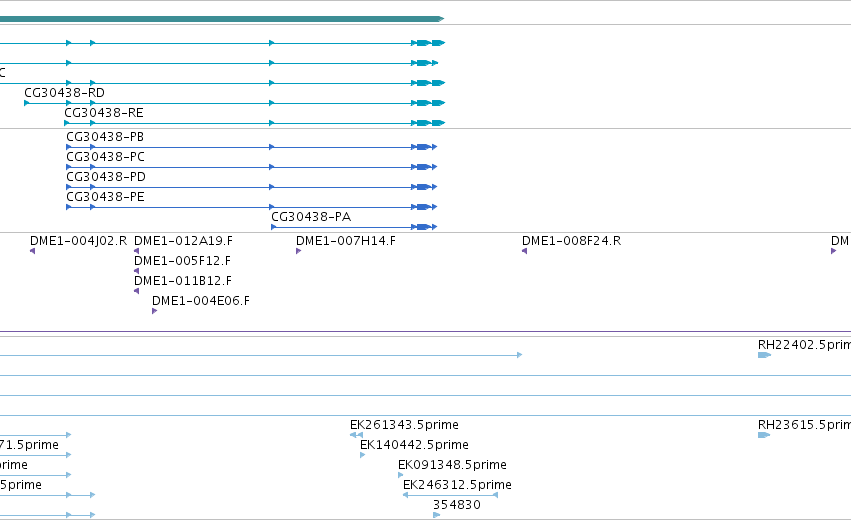Click the arrow glyph under EK140442.5prime
Viewport: 851px width, 520px height.
point(363,455)
